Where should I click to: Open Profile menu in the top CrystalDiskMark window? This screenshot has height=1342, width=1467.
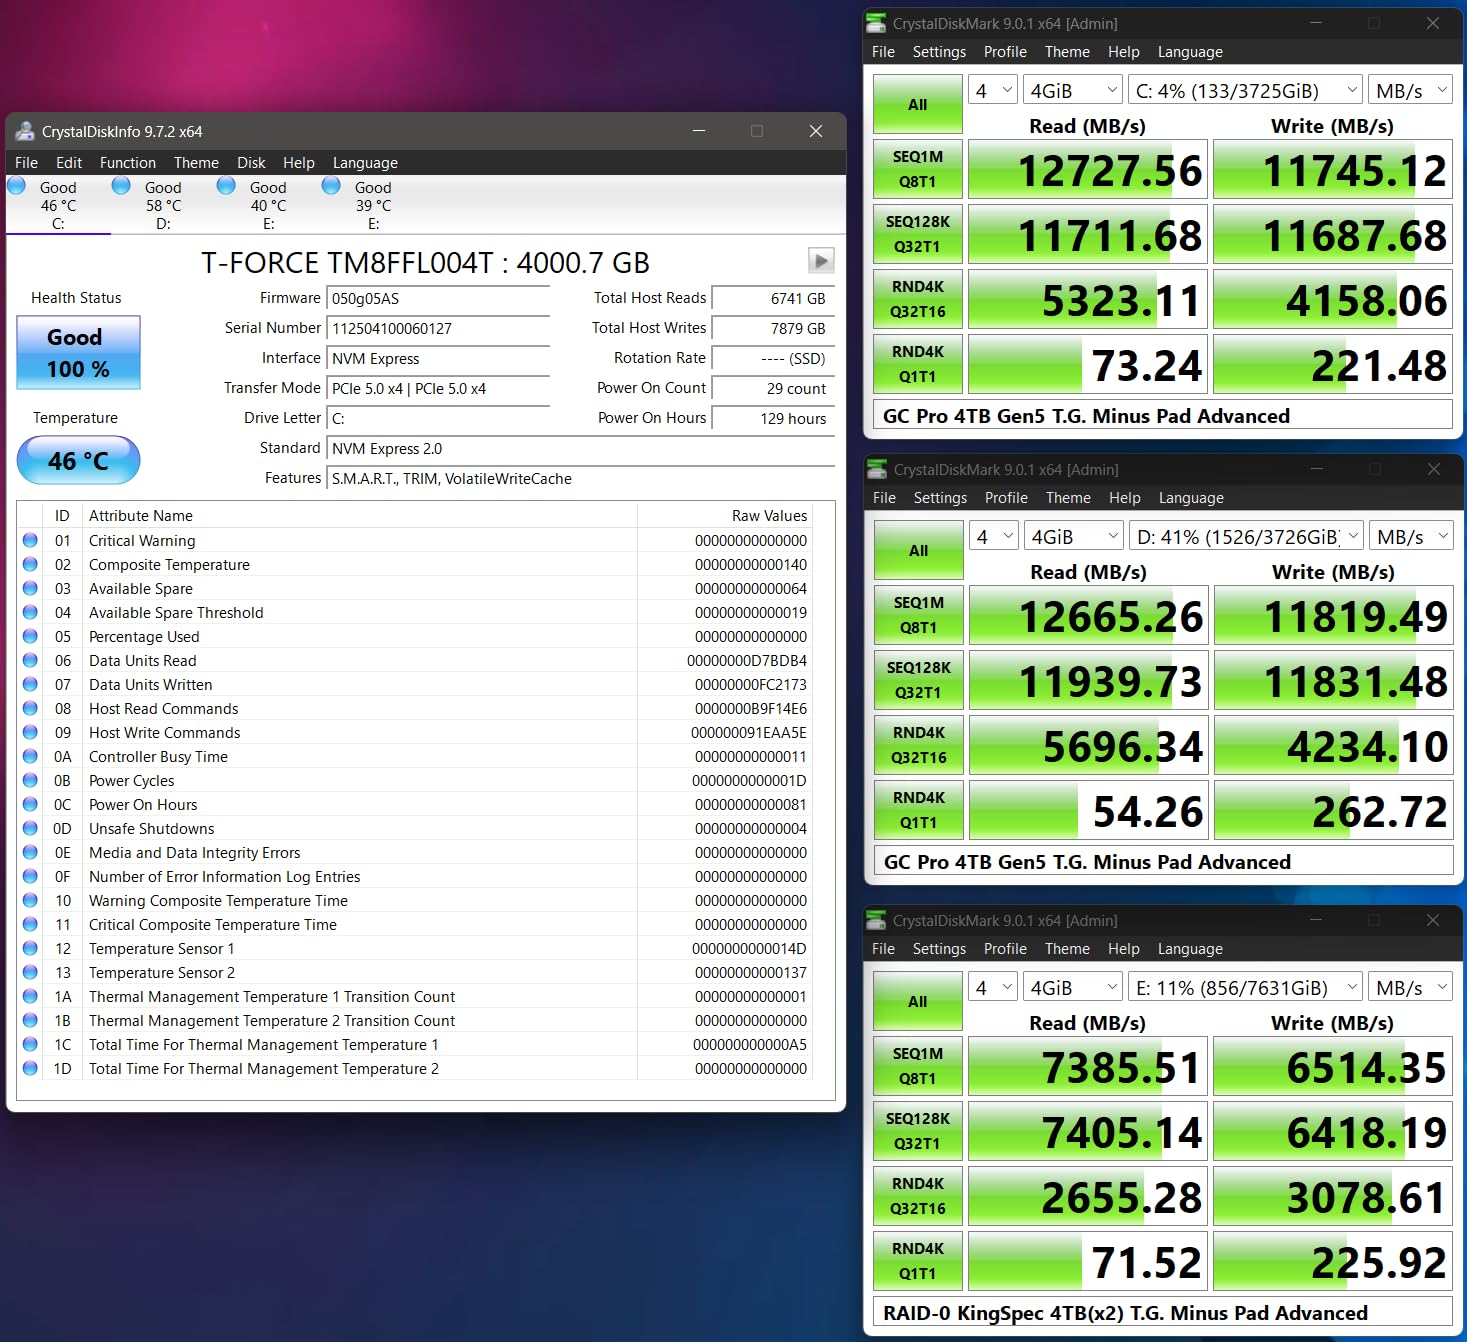(1004, 52)
